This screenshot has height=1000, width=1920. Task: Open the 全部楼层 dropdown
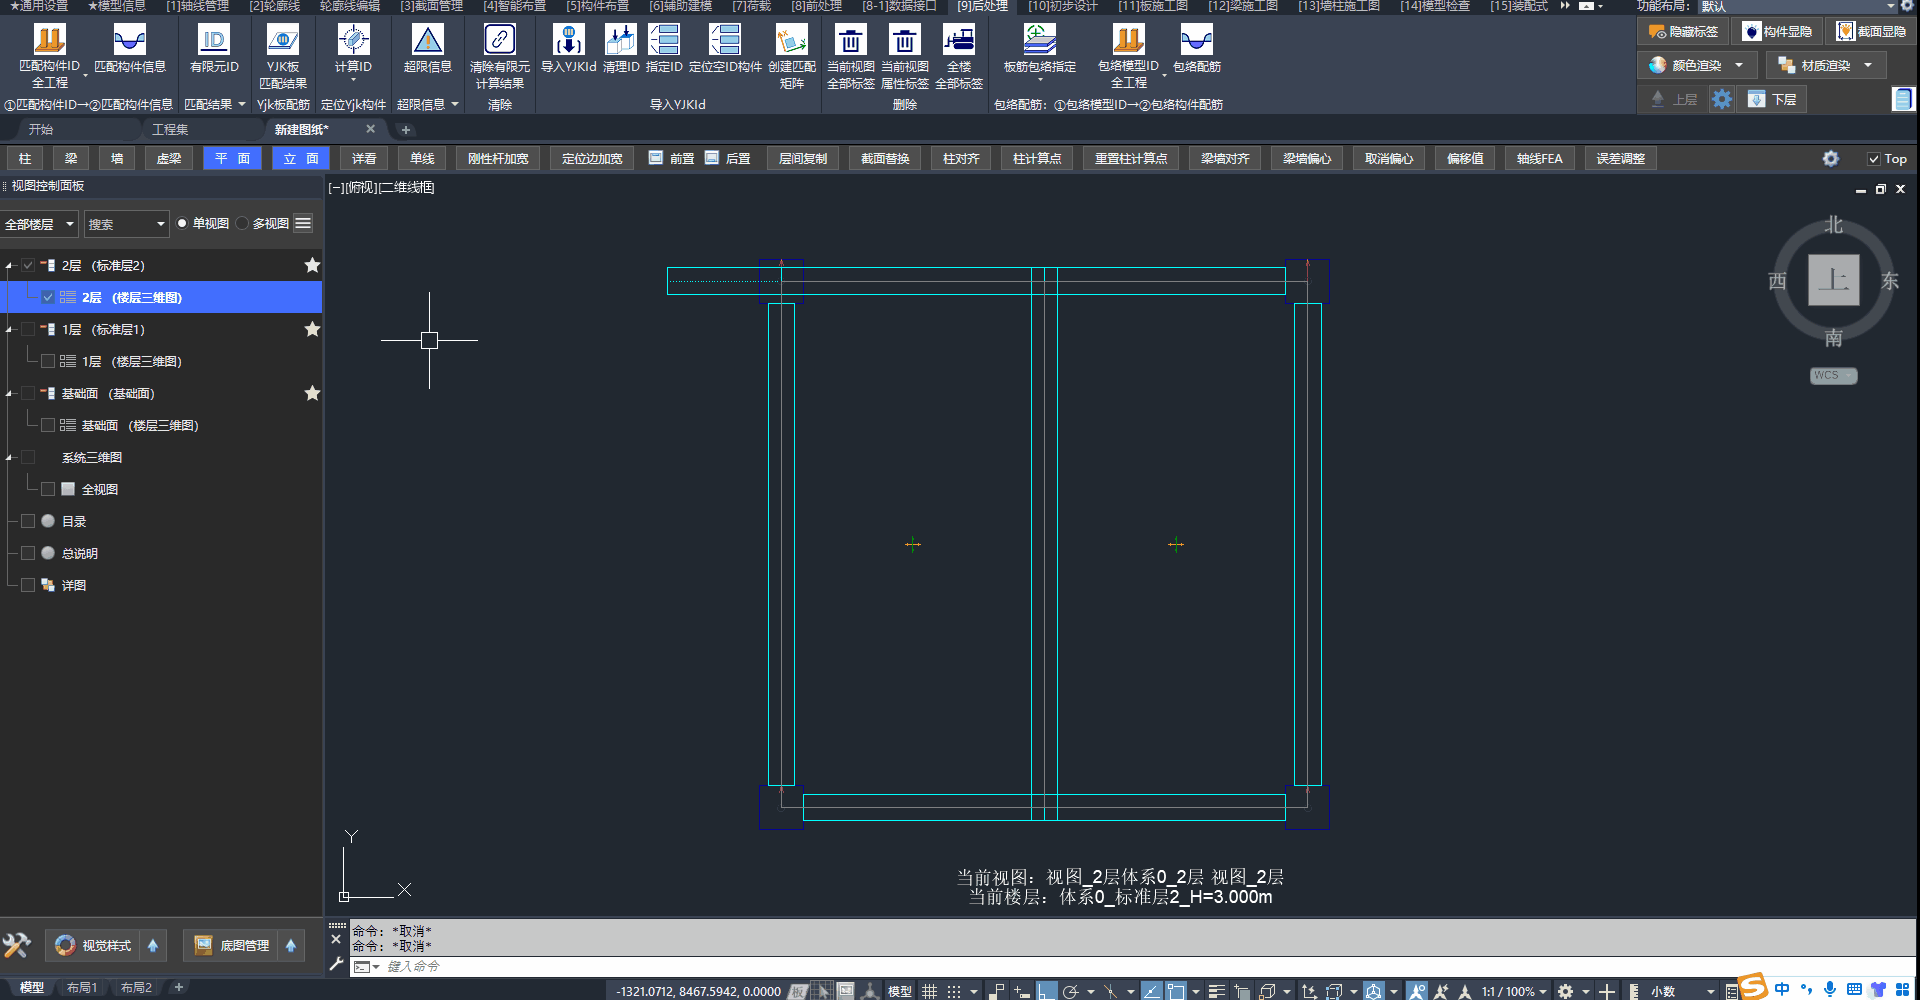click(x=39, y=224)
